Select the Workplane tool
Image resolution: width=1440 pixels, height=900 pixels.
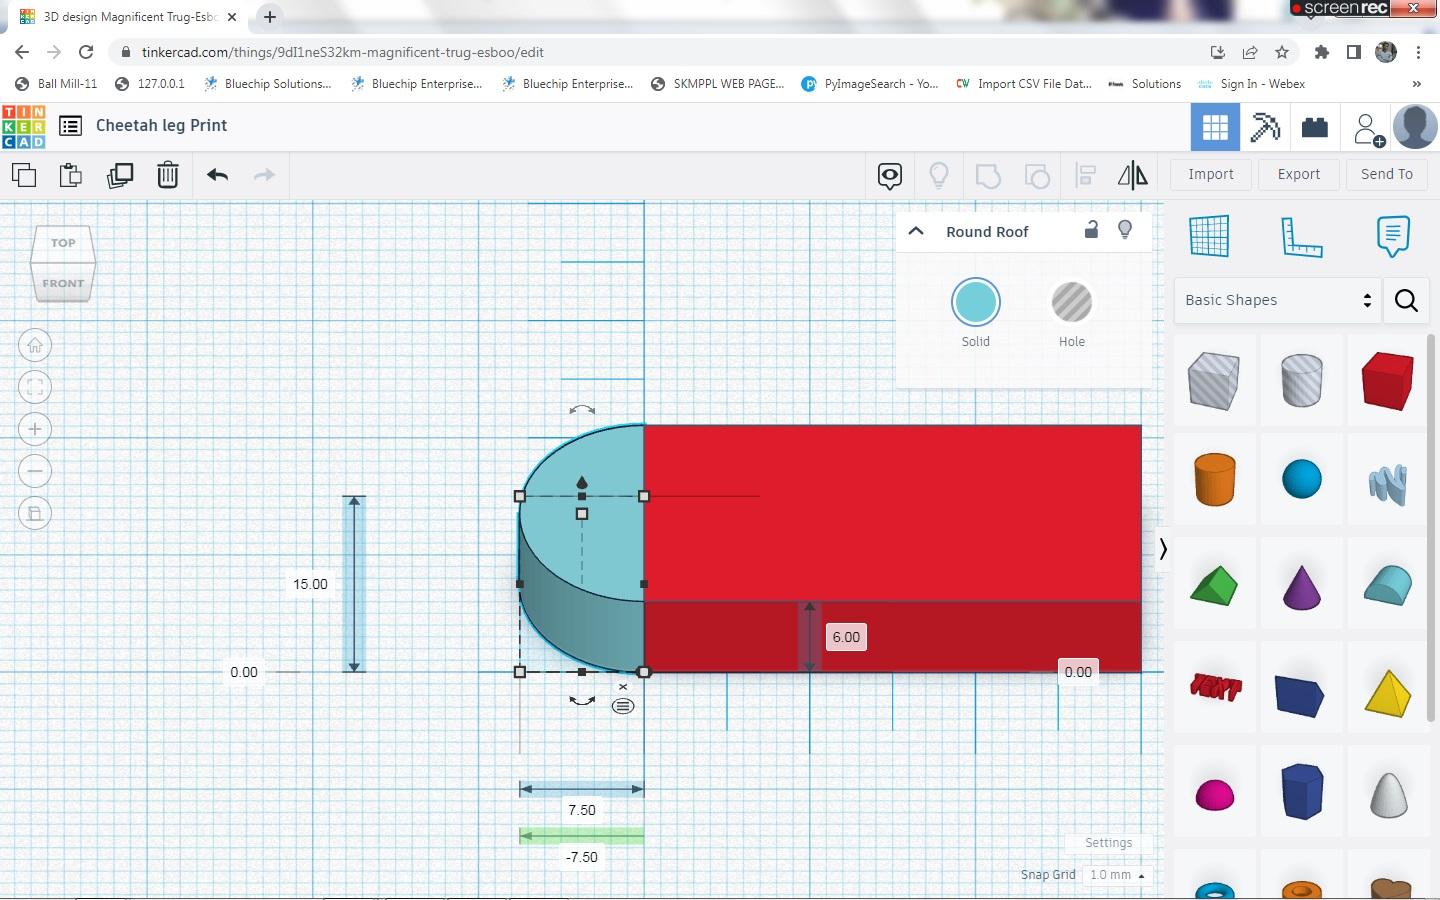coord(1209,236)
